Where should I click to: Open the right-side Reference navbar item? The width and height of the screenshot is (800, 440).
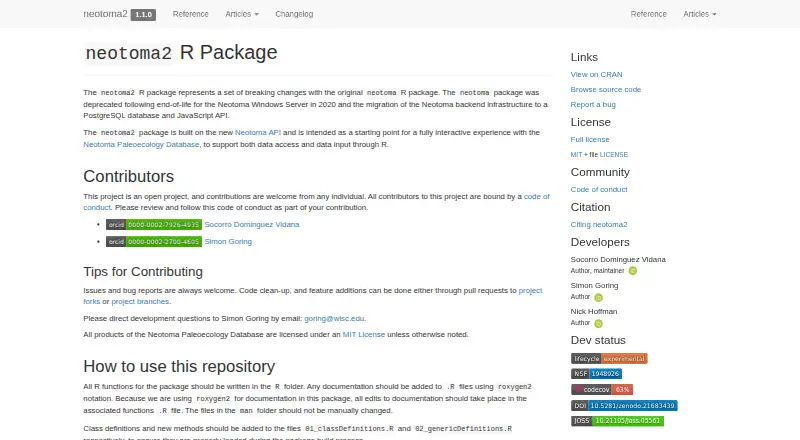[x=648, y=14]
